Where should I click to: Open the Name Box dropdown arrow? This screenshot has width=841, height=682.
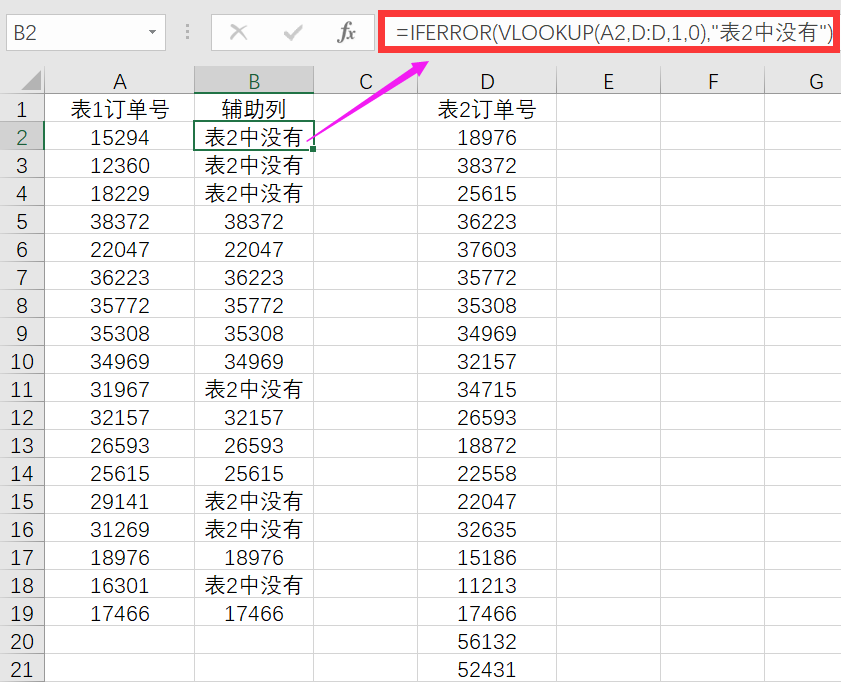coord(152,33)
